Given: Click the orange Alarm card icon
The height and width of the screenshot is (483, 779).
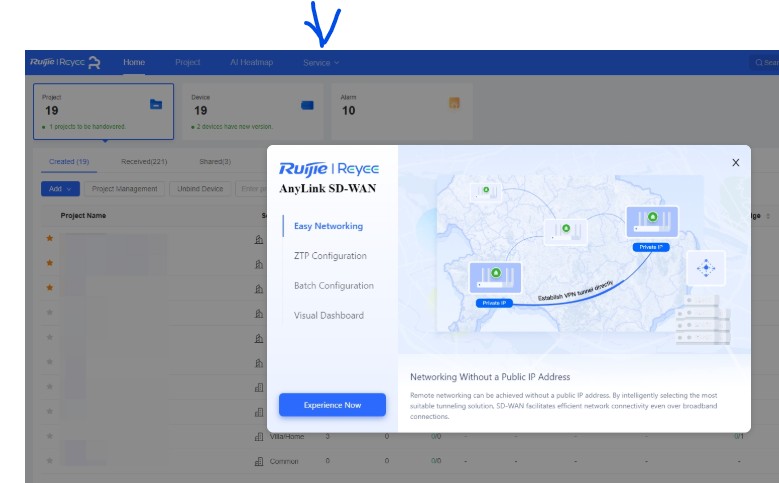Looking at the screenshot, I should point(454,103).
